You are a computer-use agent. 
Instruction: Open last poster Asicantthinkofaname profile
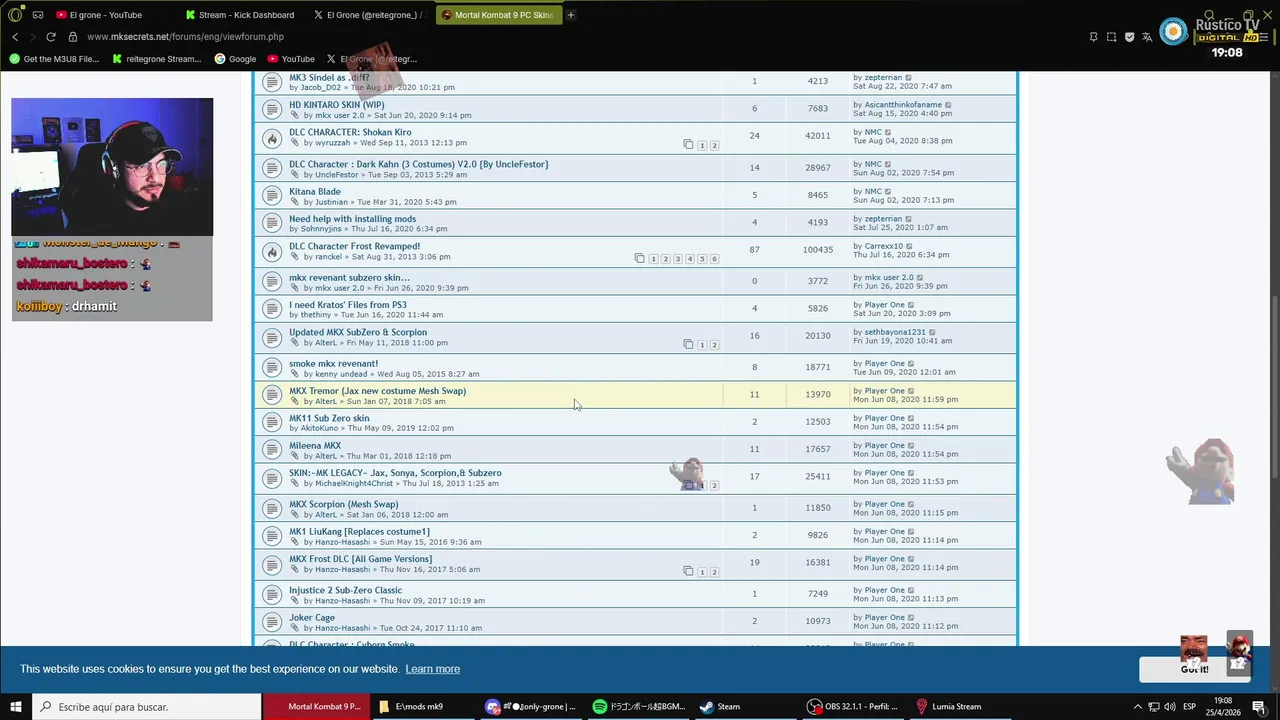coord(903,105)
